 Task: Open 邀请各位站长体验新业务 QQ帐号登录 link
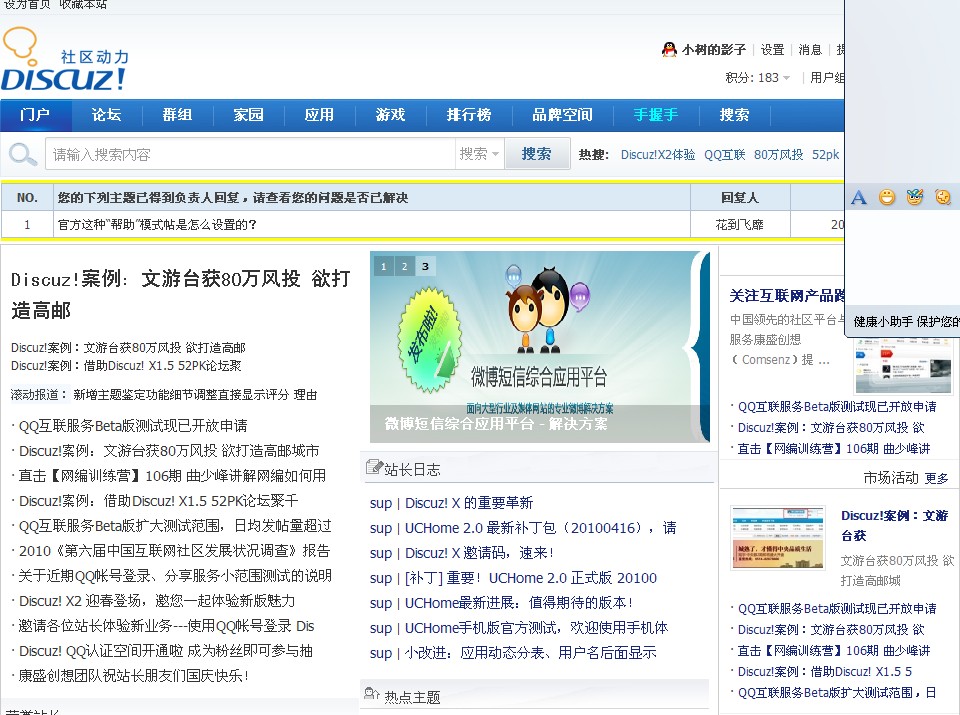pyautogui.click(x=166, y=626)
